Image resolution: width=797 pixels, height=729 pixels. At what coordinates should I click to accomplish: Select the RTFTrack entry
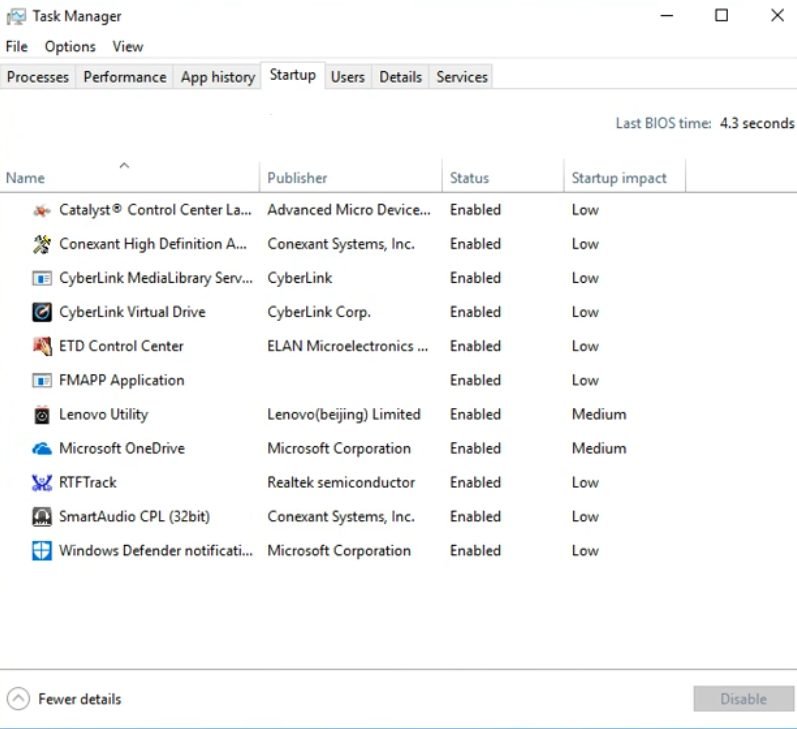(88, 482)
